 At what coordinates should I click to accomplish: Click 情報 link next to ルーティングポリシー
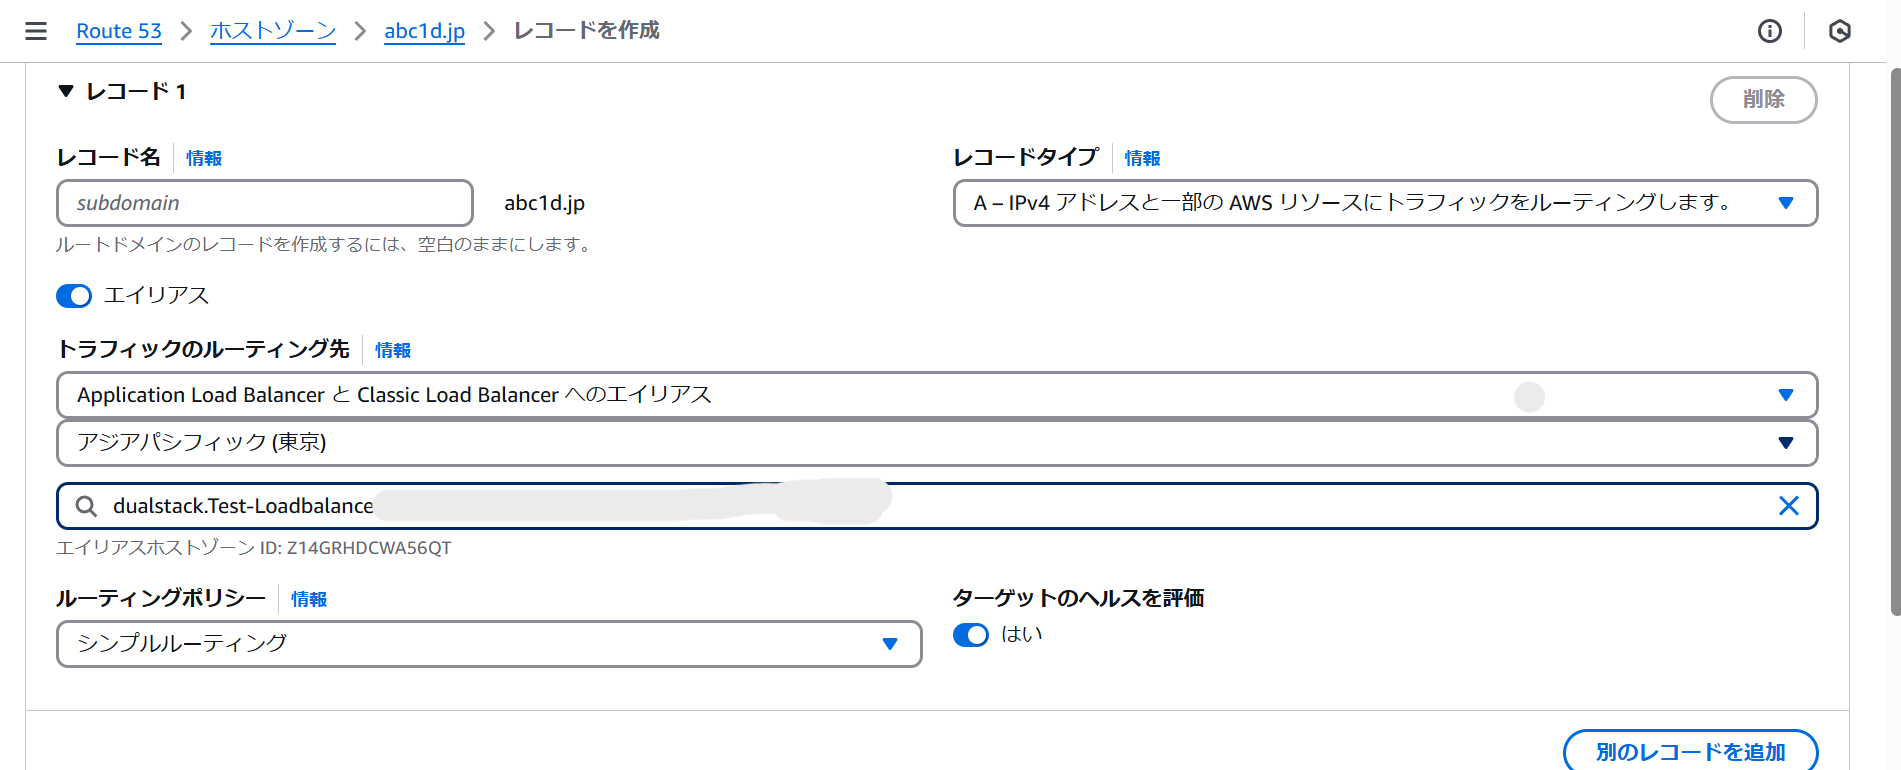pos(309,599)
